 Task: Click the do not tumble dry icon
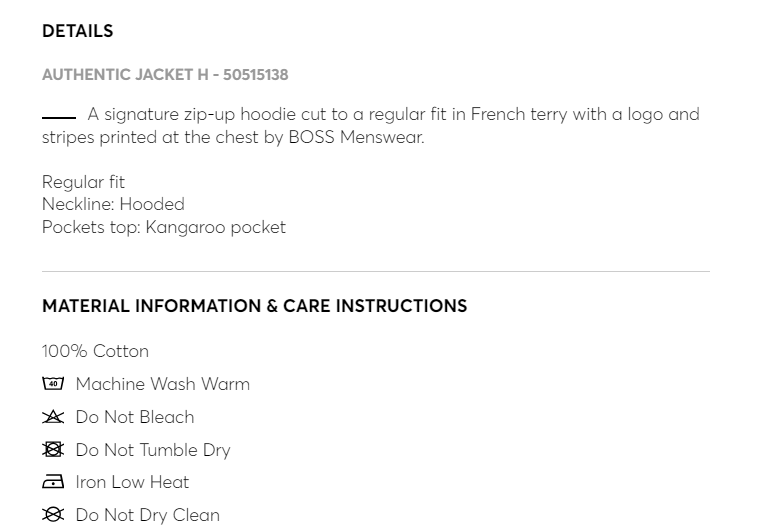tap(53, 450)
